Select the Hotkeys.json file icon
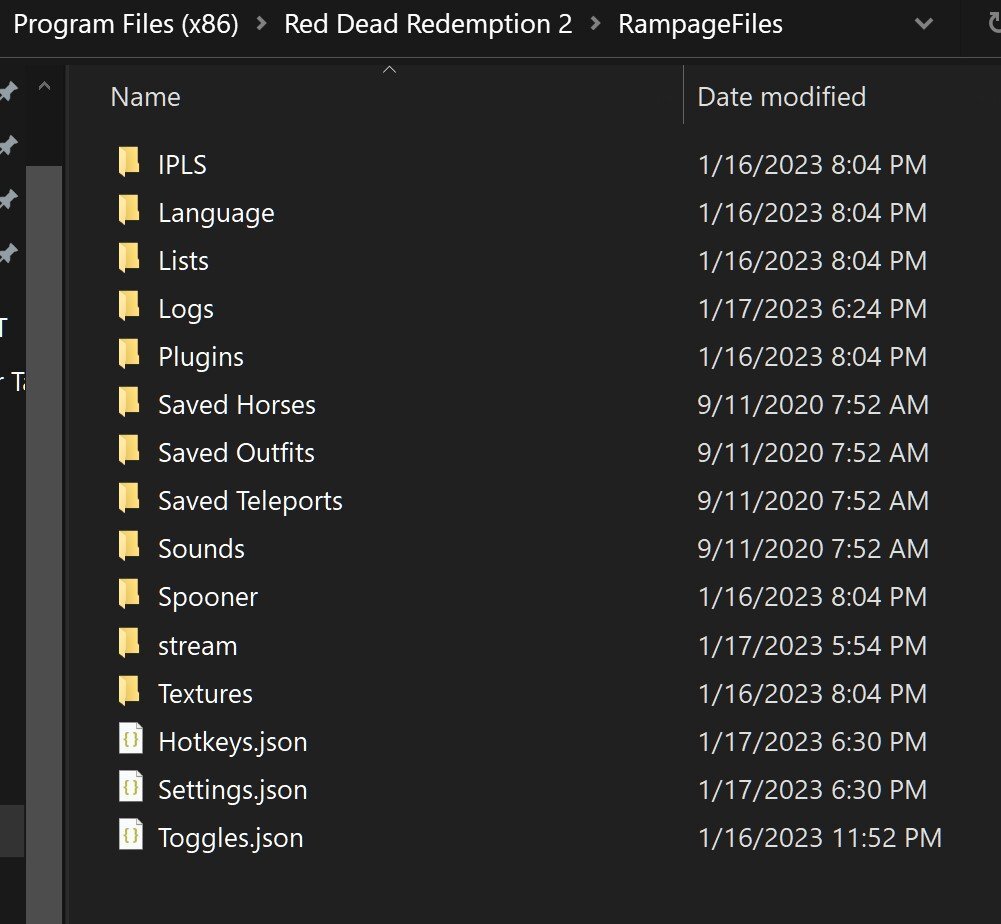This screenshot has width=1001, height=924. (130, 741)
